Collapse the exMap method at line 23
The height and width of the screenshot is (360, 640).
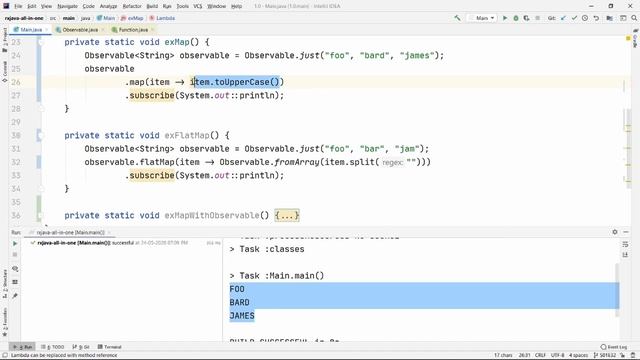click(40, 42)
